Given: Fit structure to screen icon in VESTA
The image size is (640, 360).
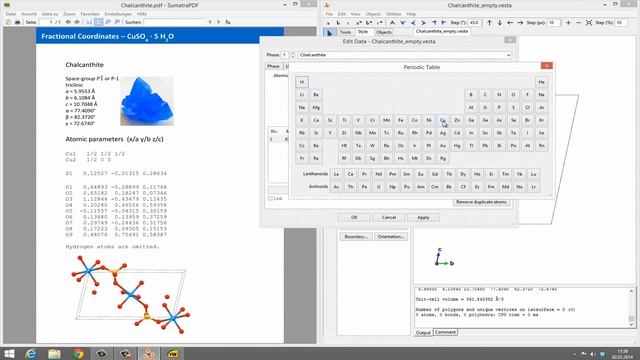Looking at the screenshot, I should [589, 23].
